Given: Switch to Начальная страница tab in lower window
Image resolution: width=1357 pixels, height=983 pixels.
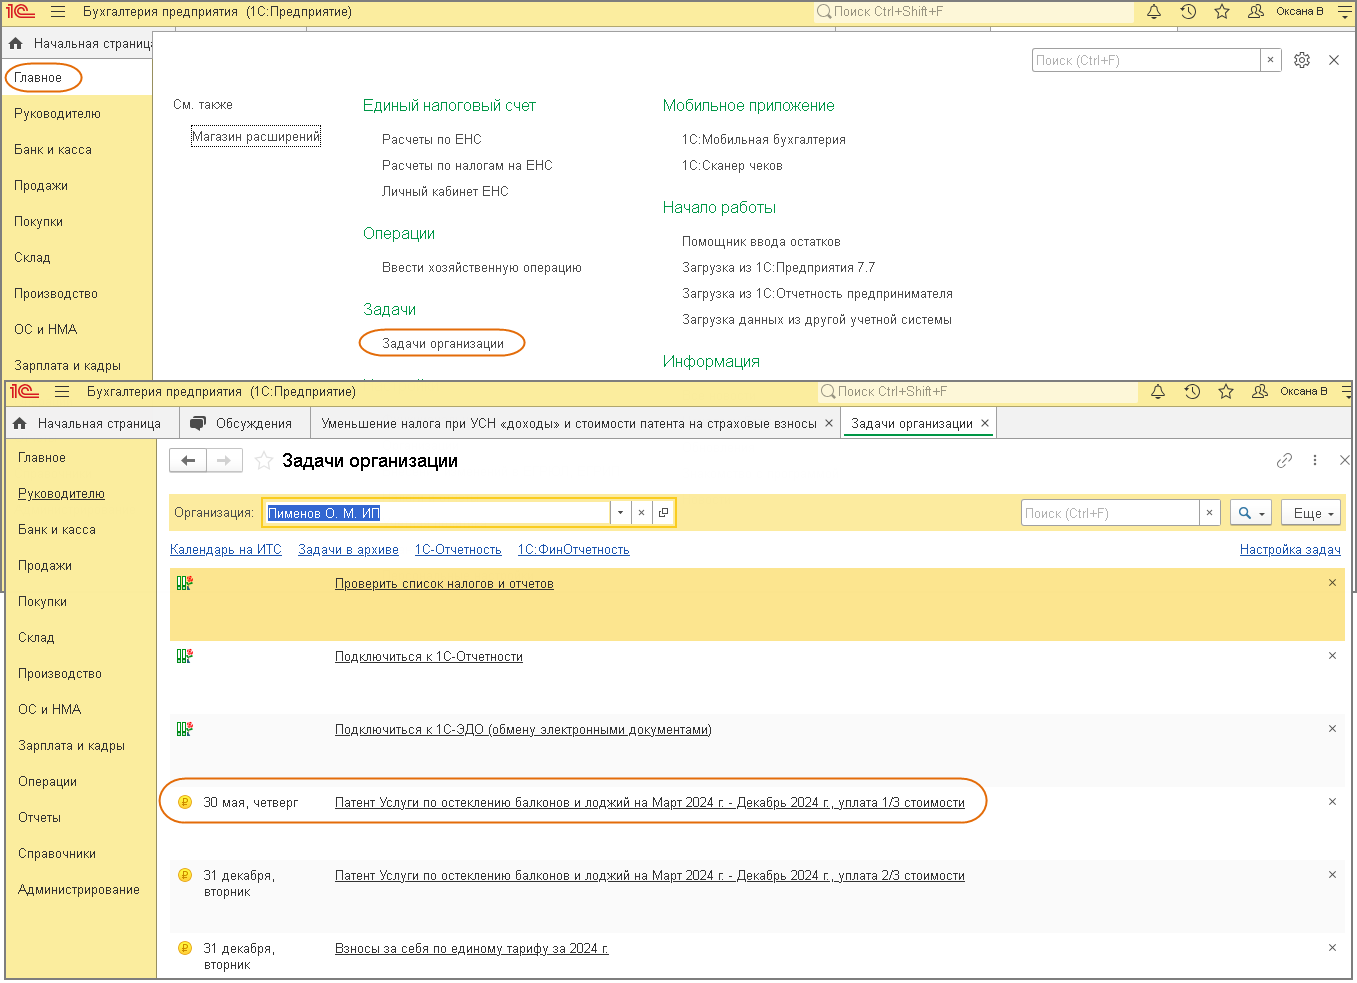Looking at the screenshot, I should (90, 423).
